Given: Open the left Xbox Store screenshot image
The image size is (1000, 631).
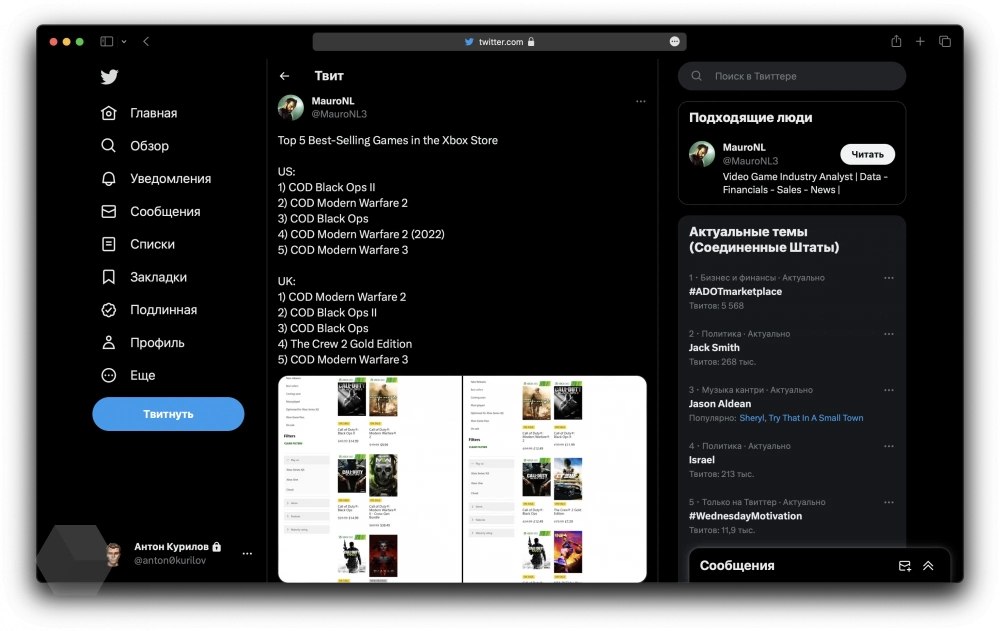Looking at the screenshot, I should pyautogui.click(x=369, y=479).
